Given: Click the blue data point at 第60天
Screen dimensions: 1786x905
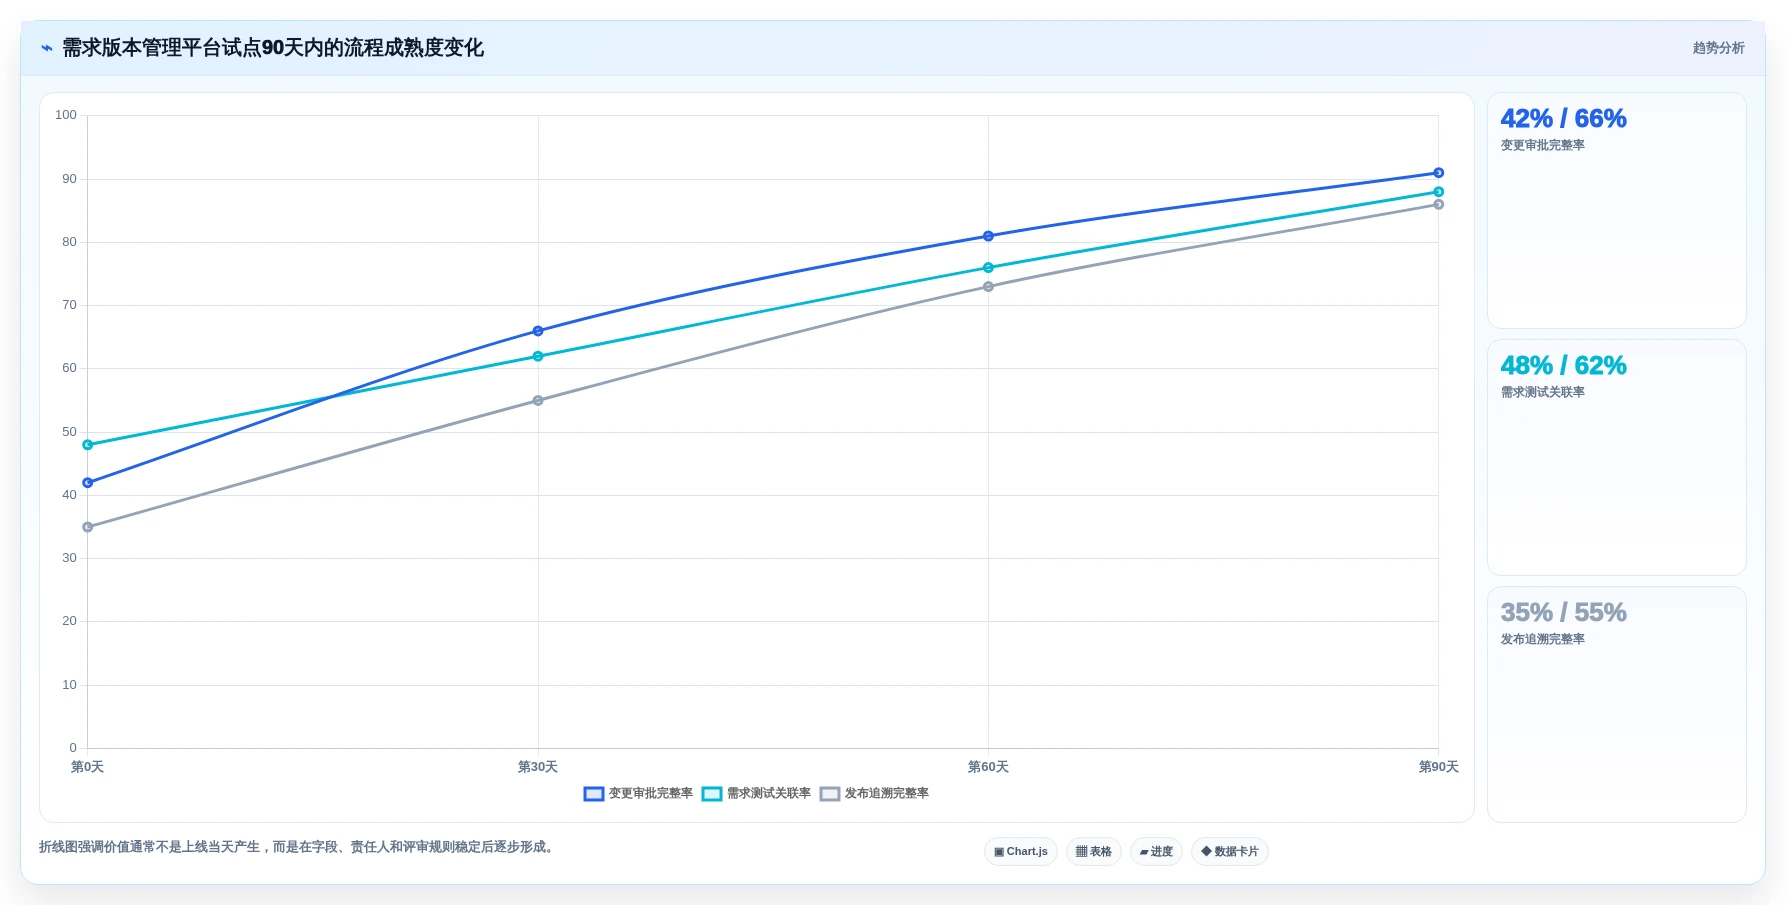Looking at the screenshot, I should tap(988, 236).
